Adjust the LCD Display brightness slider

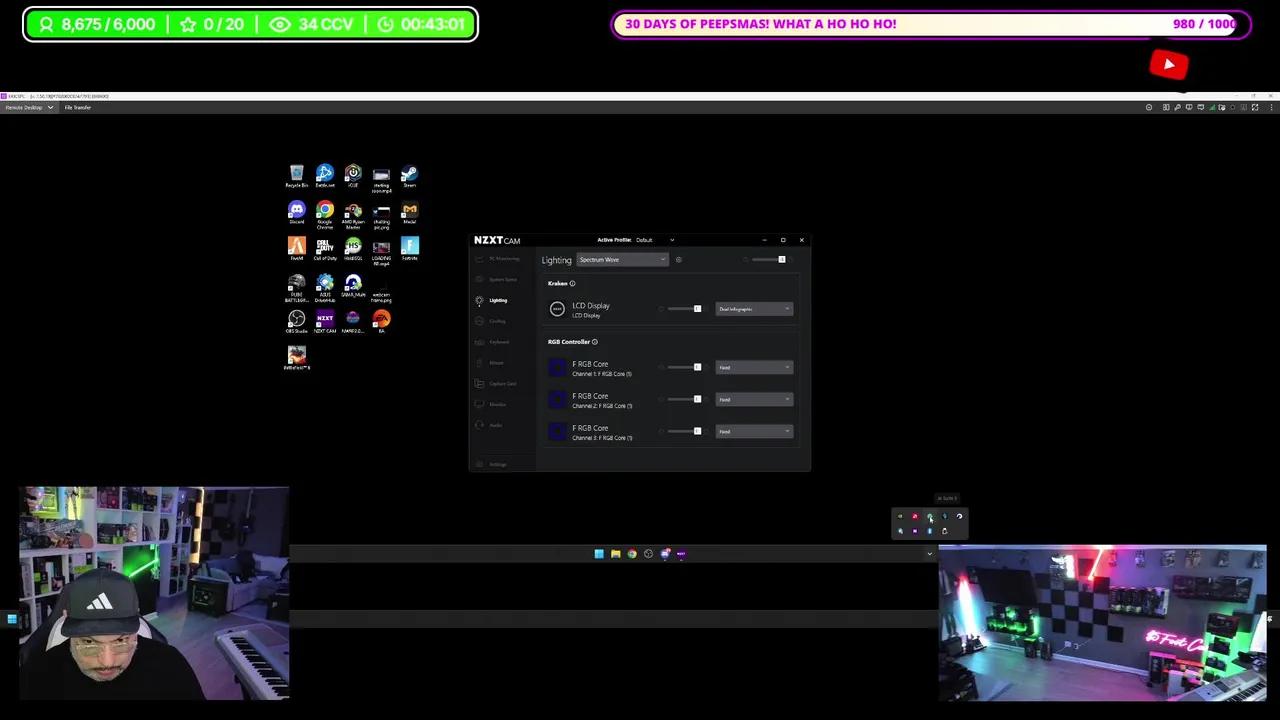pyautogui.click(x=683, y=309)
